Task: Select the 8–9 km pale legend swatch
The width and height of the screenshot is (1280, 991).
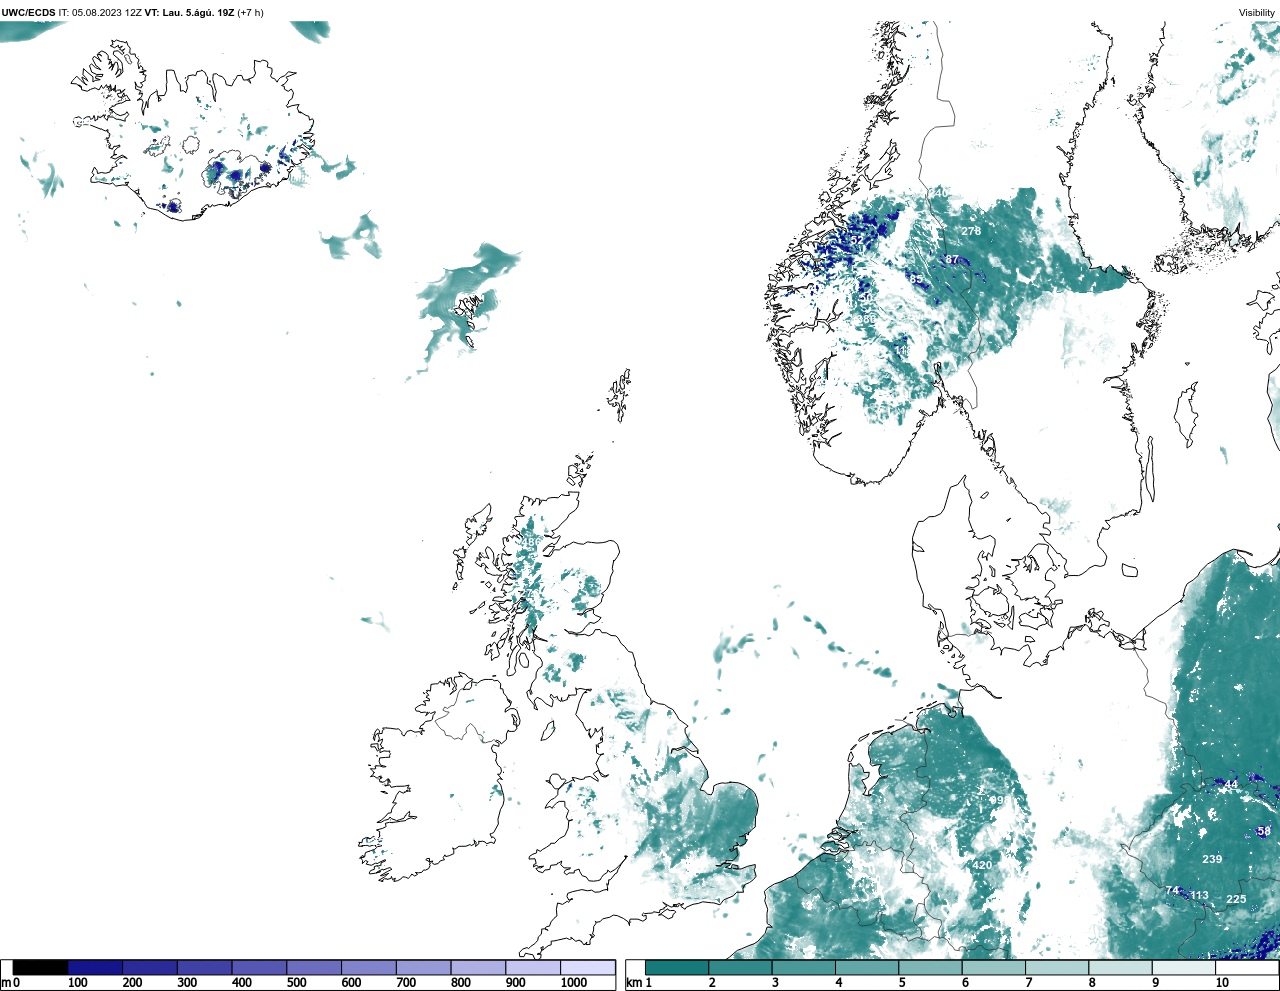Action: coord(1120,967)
